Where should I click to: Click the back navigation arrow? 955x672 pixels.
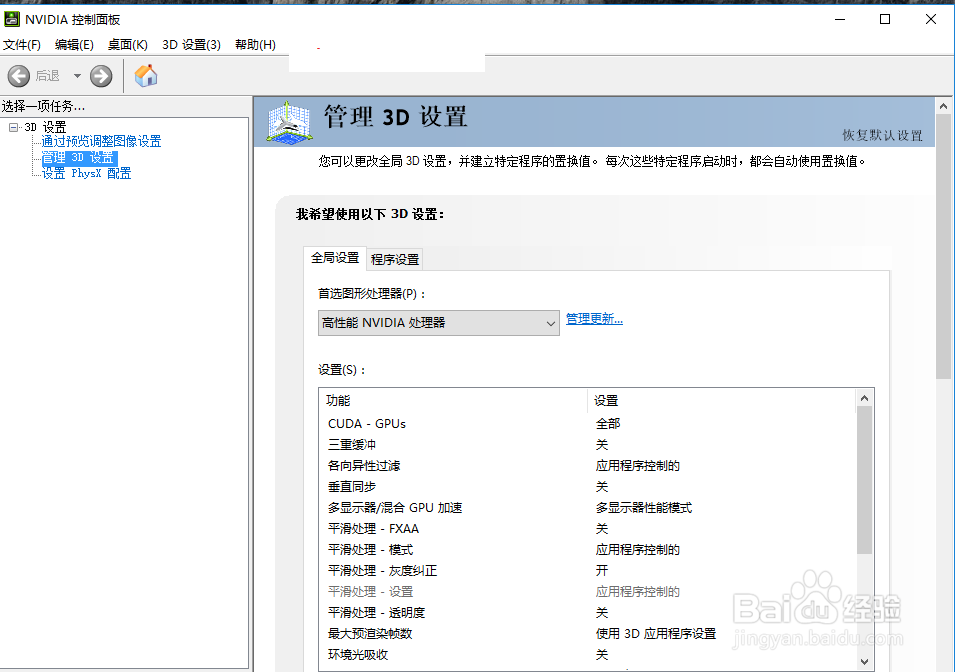click(19, 75)
